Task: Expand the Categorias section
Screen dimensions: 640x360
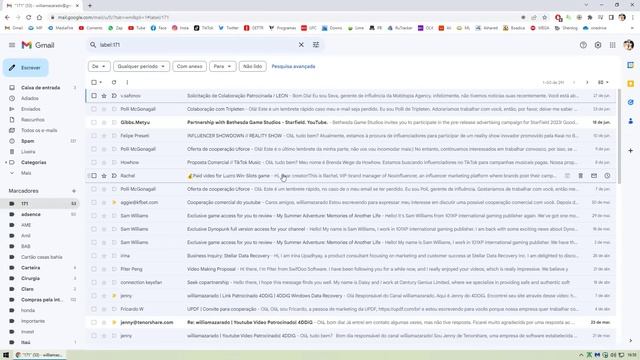Action: click(6, 162)
